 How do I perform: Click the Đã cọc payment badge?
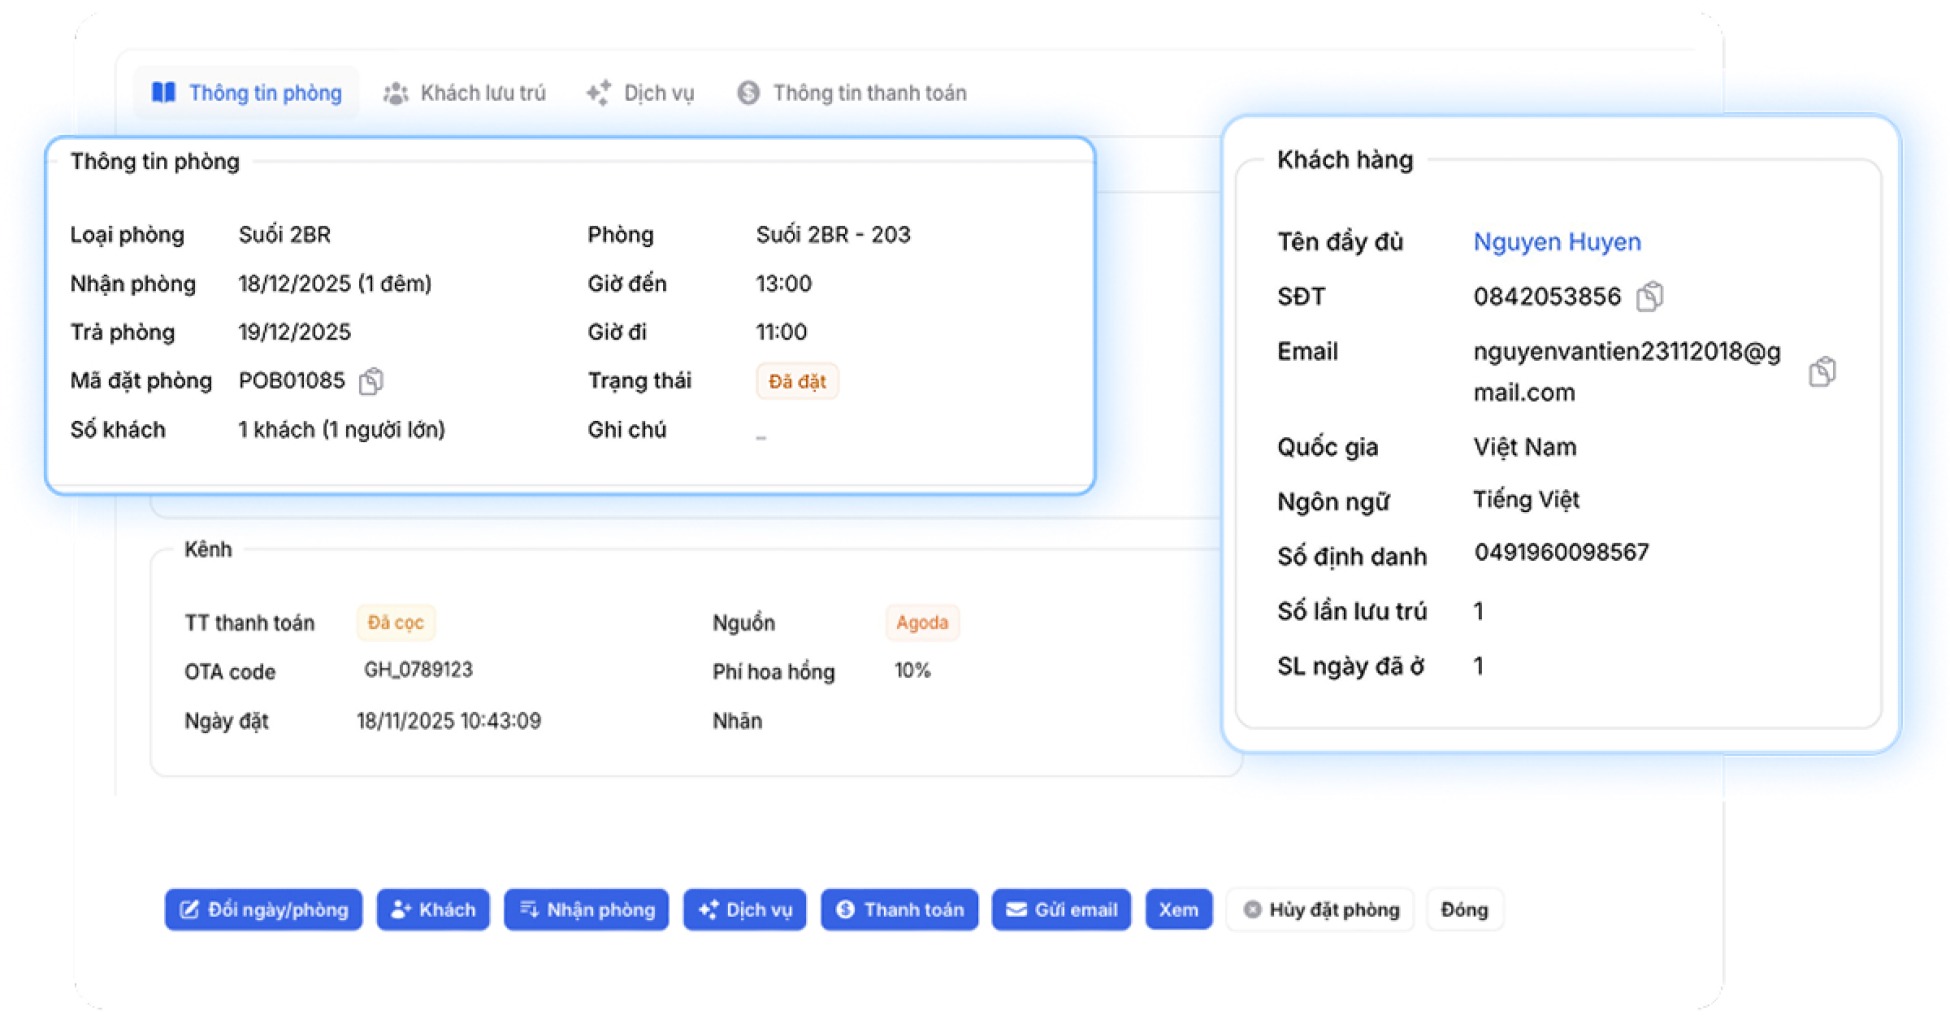pos(396,623)
